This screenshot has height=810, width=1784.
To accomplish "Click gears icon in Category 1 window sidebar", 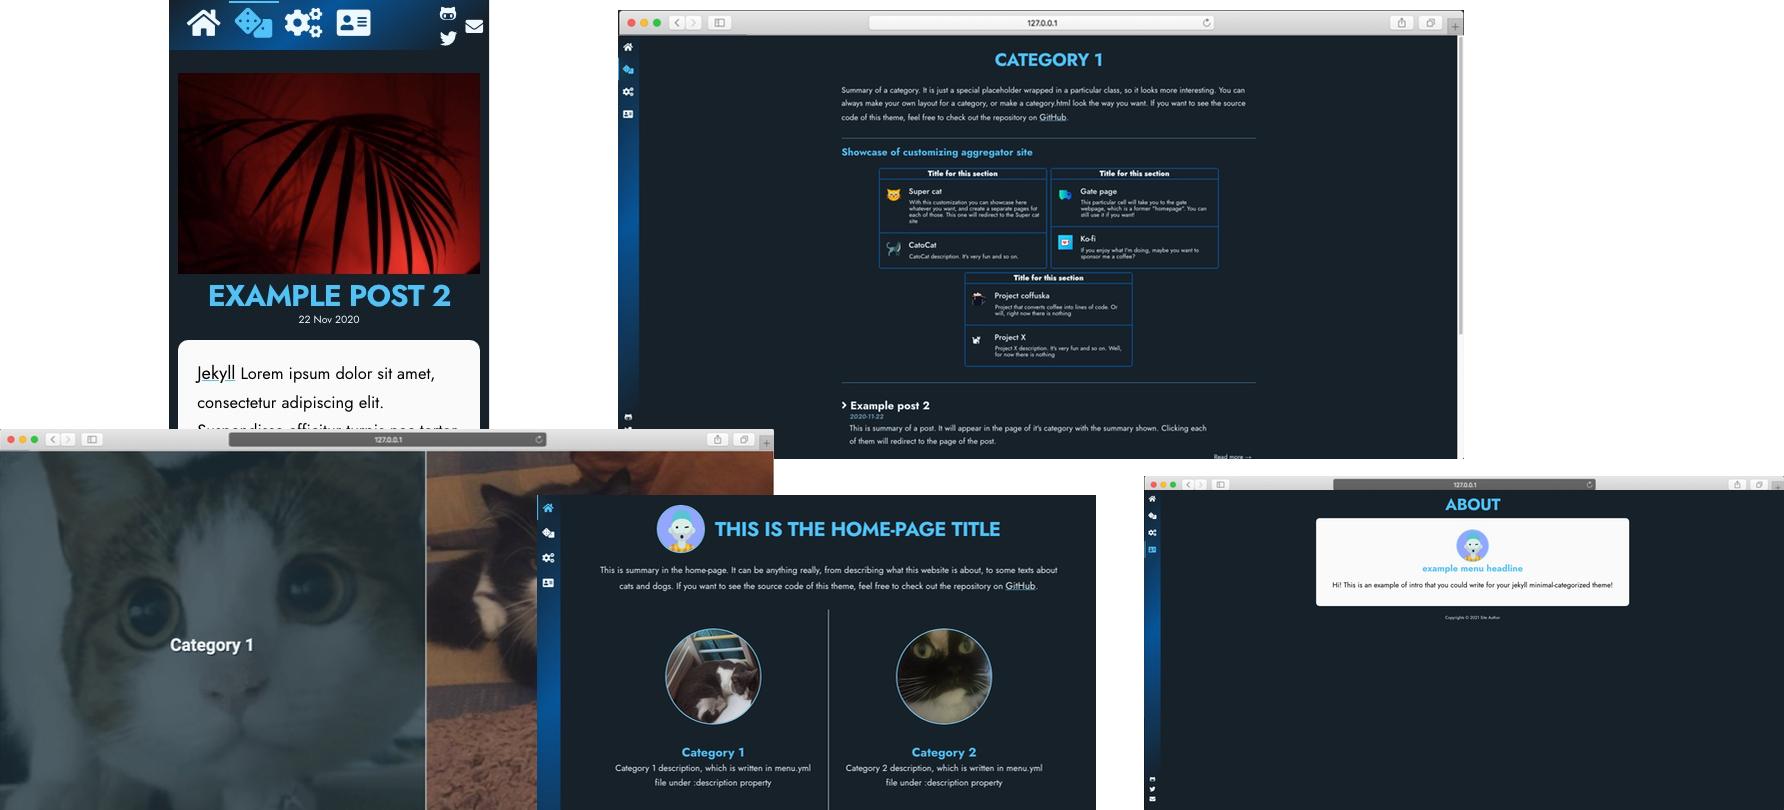I will (628, 92).
